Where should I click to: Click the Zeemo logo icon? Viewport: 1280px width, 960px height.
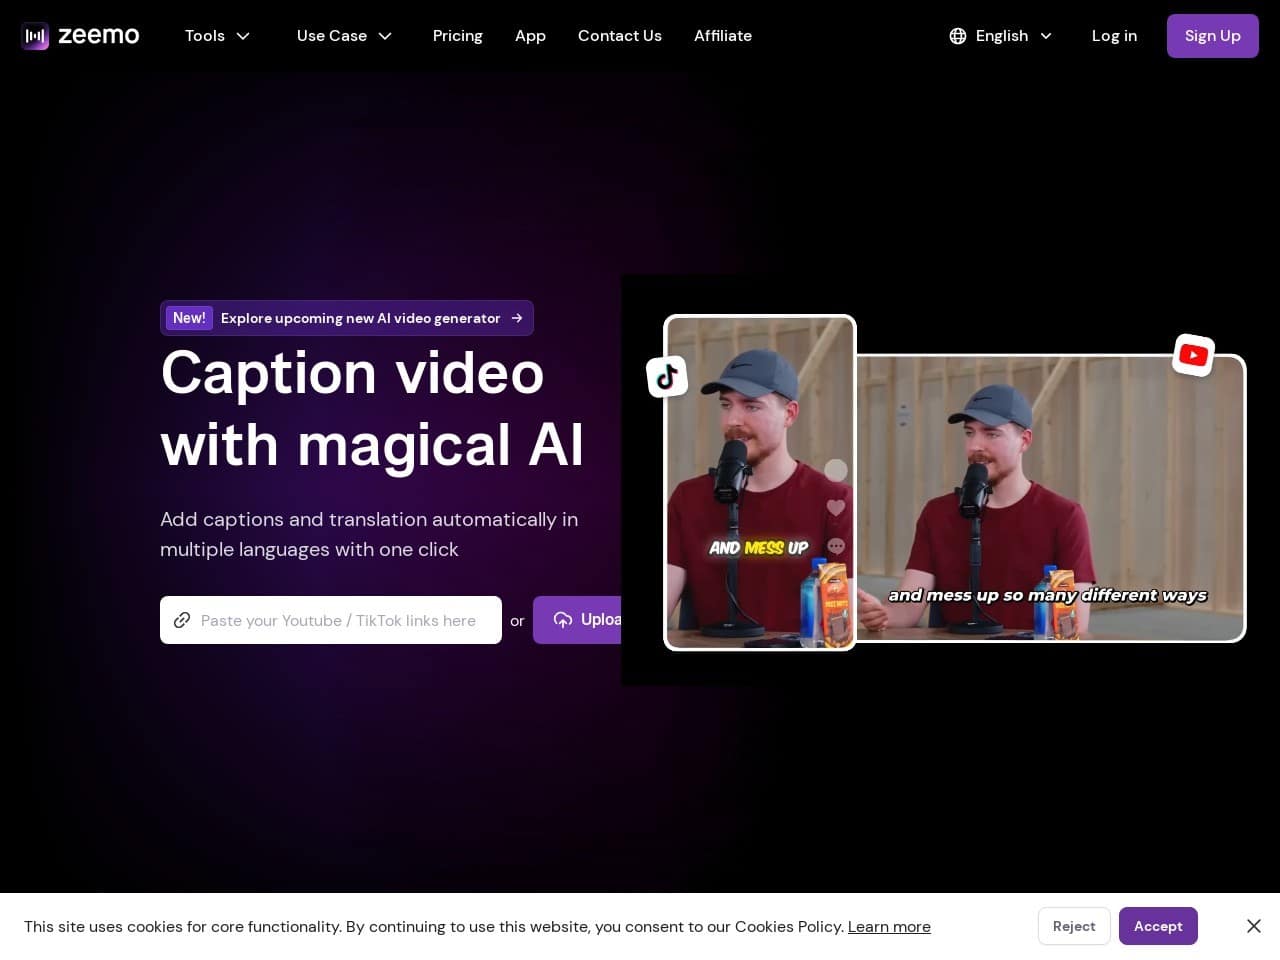35,36
